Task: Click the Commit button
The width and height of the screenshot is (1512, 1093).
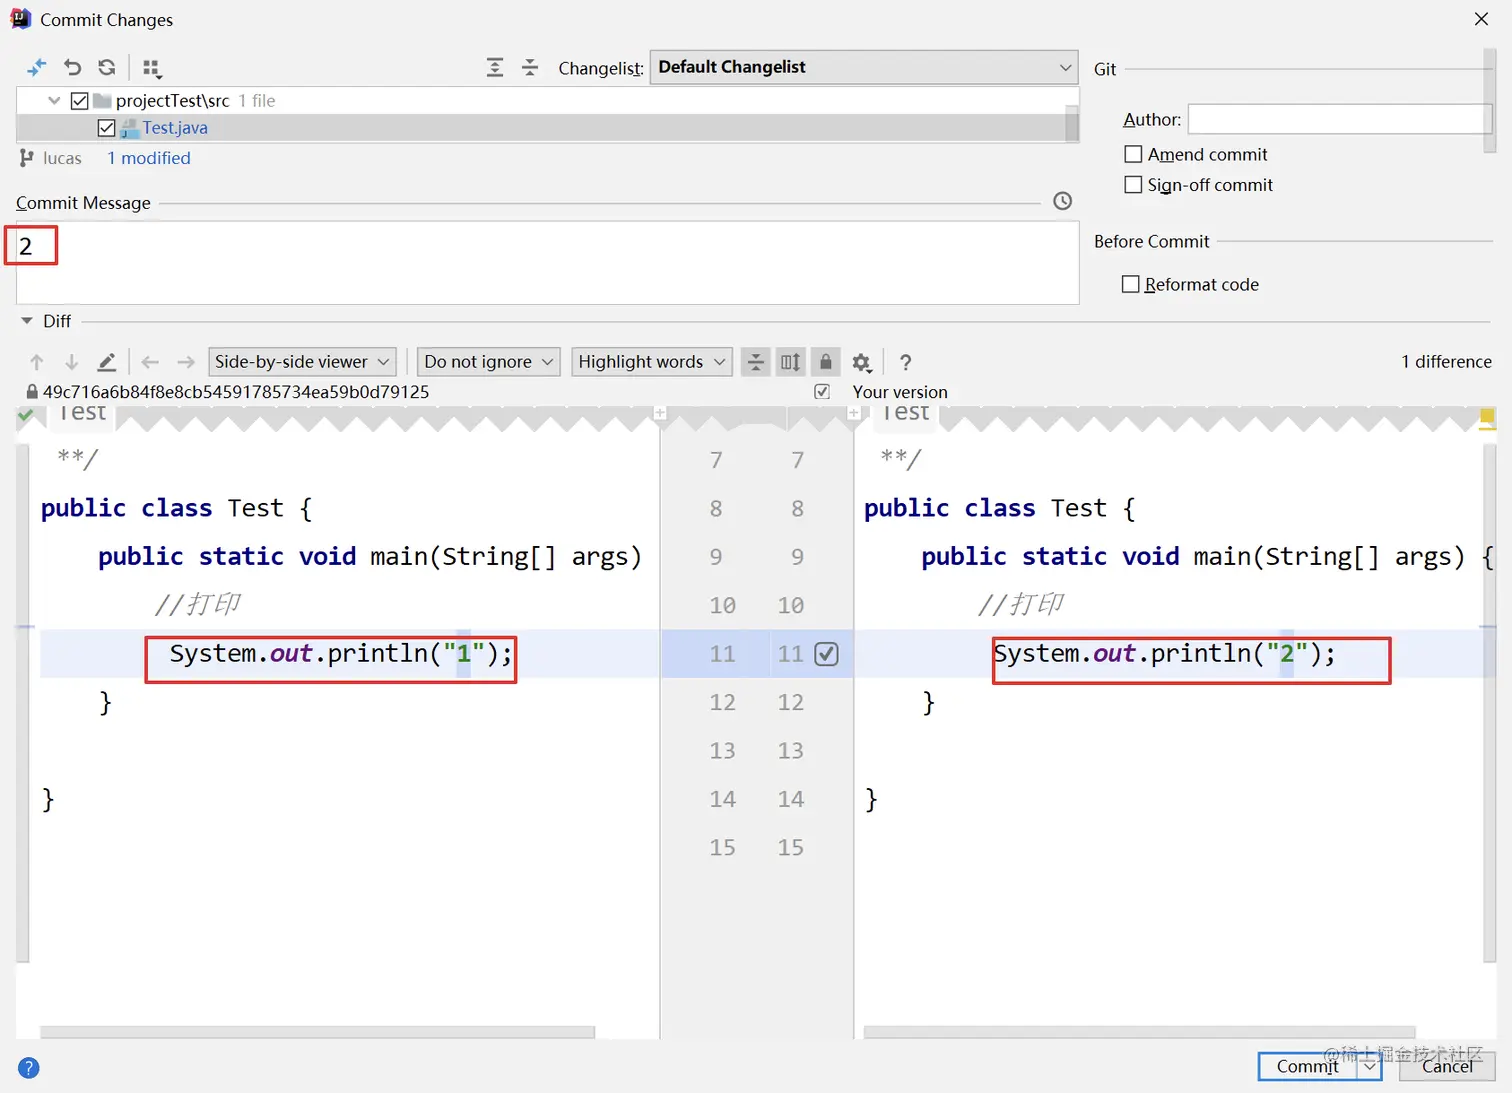Action: [1307, 1067]
